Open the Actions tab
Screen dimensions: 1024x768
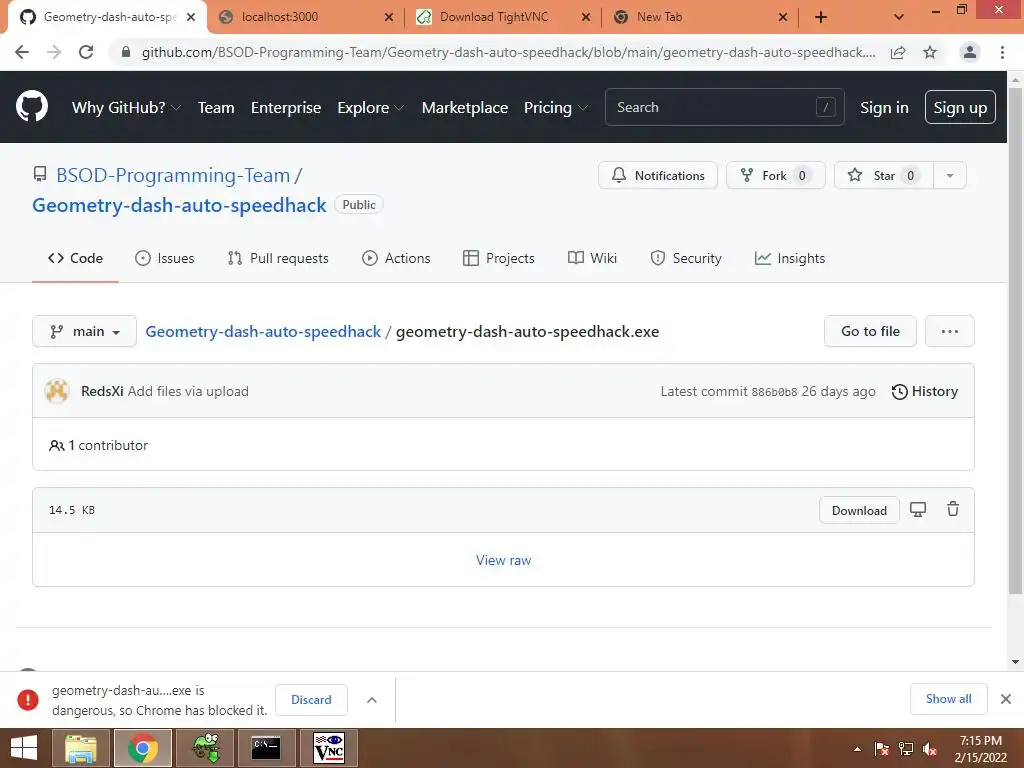point(396,258)
